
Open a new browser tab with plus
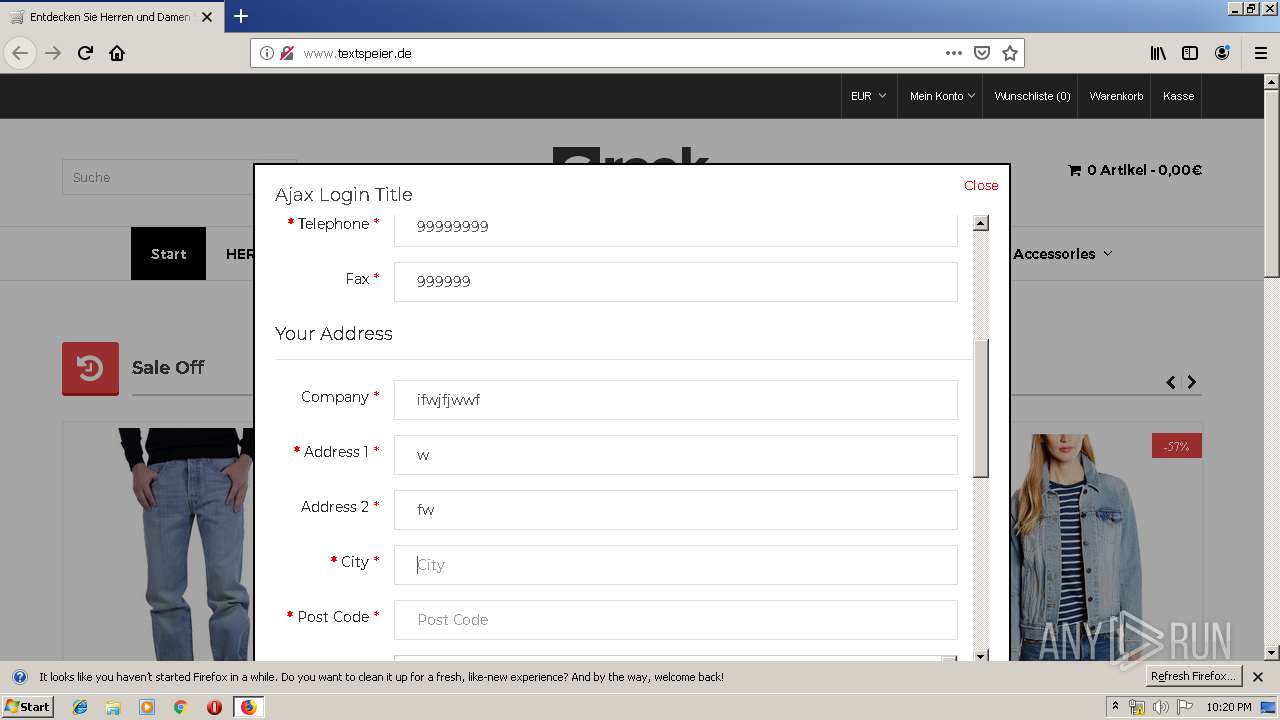241,16
